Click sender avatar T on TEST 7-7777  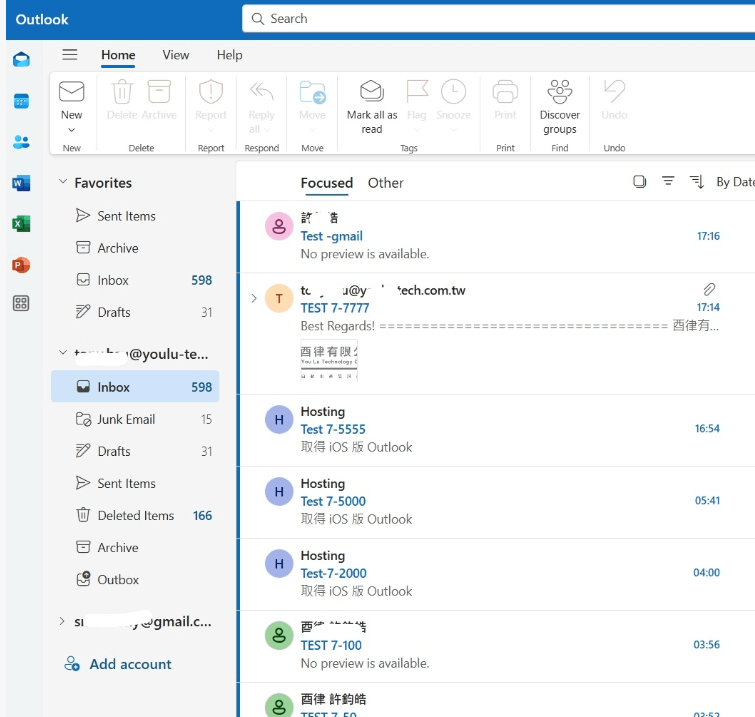(x=279, y=299)
